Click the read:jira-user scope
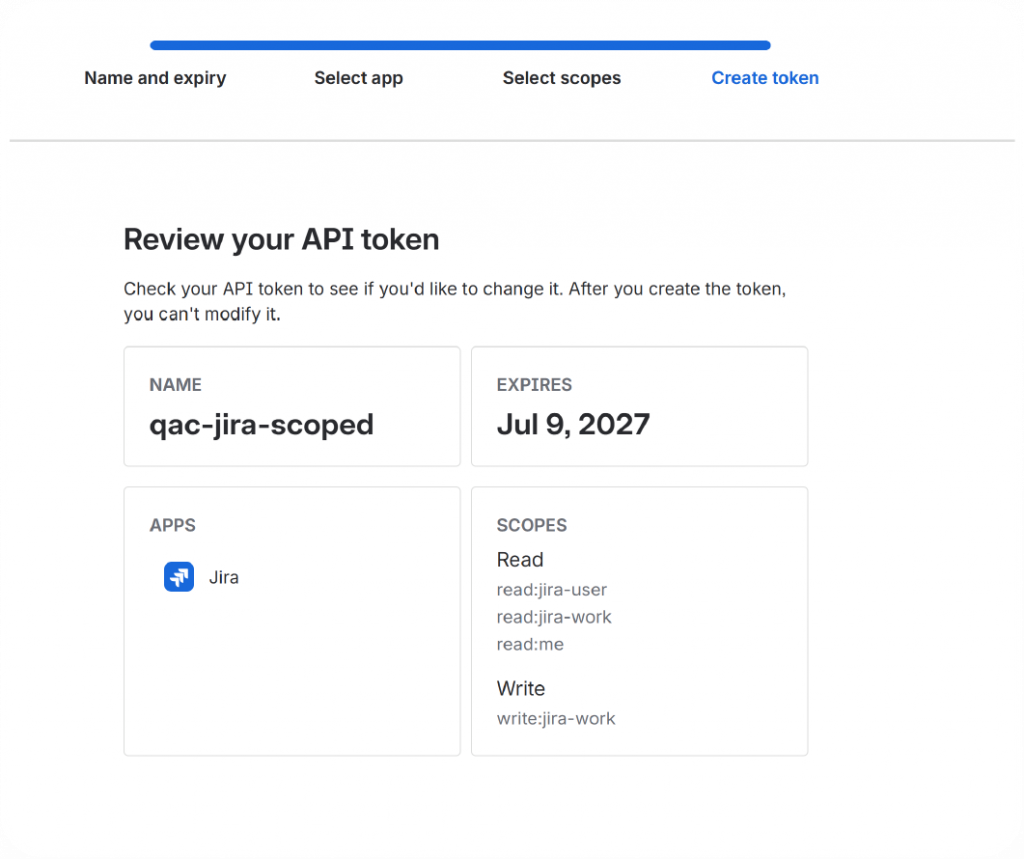 [551, 590]
